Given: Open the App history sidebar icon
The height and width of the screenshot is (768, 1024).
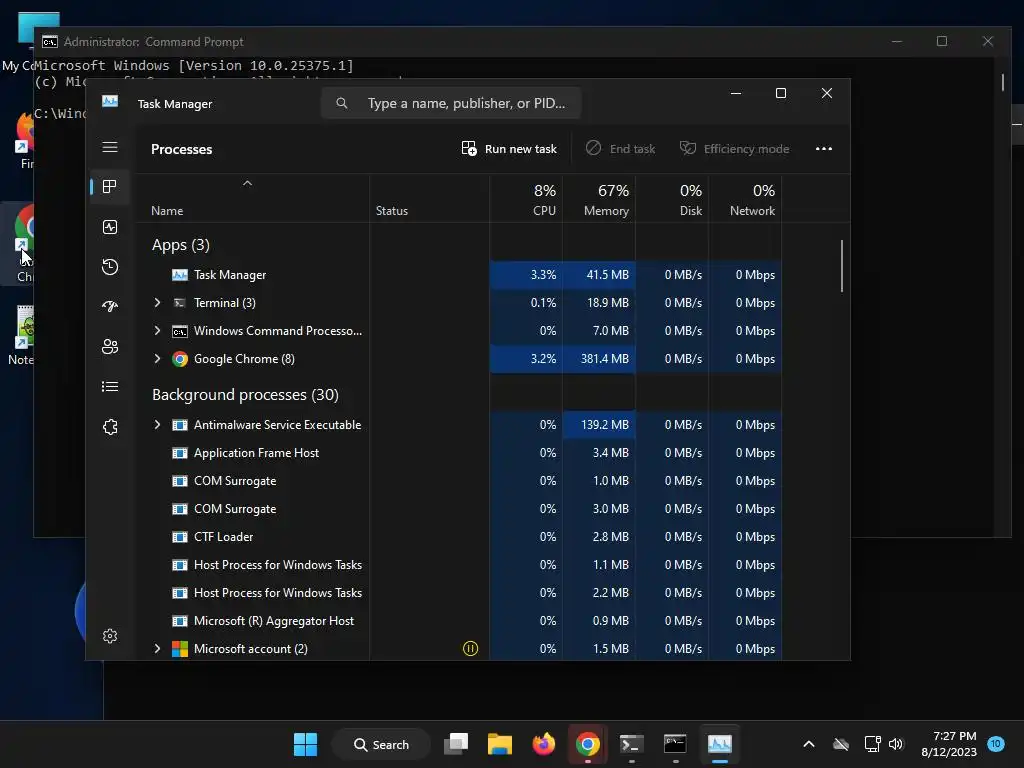Looking at the screenshot, I should (110, 266).
